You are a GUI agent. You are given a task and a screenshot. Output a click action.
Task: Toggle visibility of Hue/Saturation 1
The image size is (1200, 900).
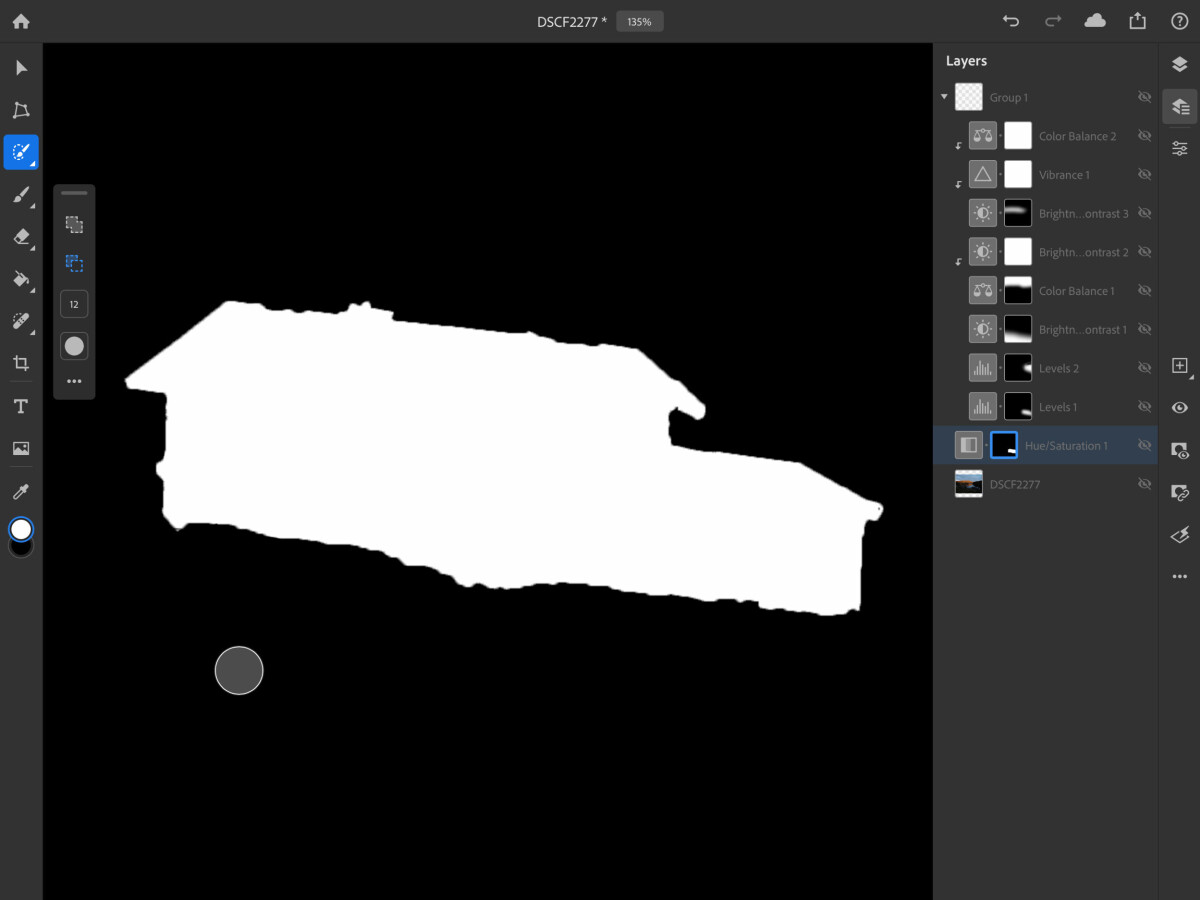click(x=1145, y=445)
